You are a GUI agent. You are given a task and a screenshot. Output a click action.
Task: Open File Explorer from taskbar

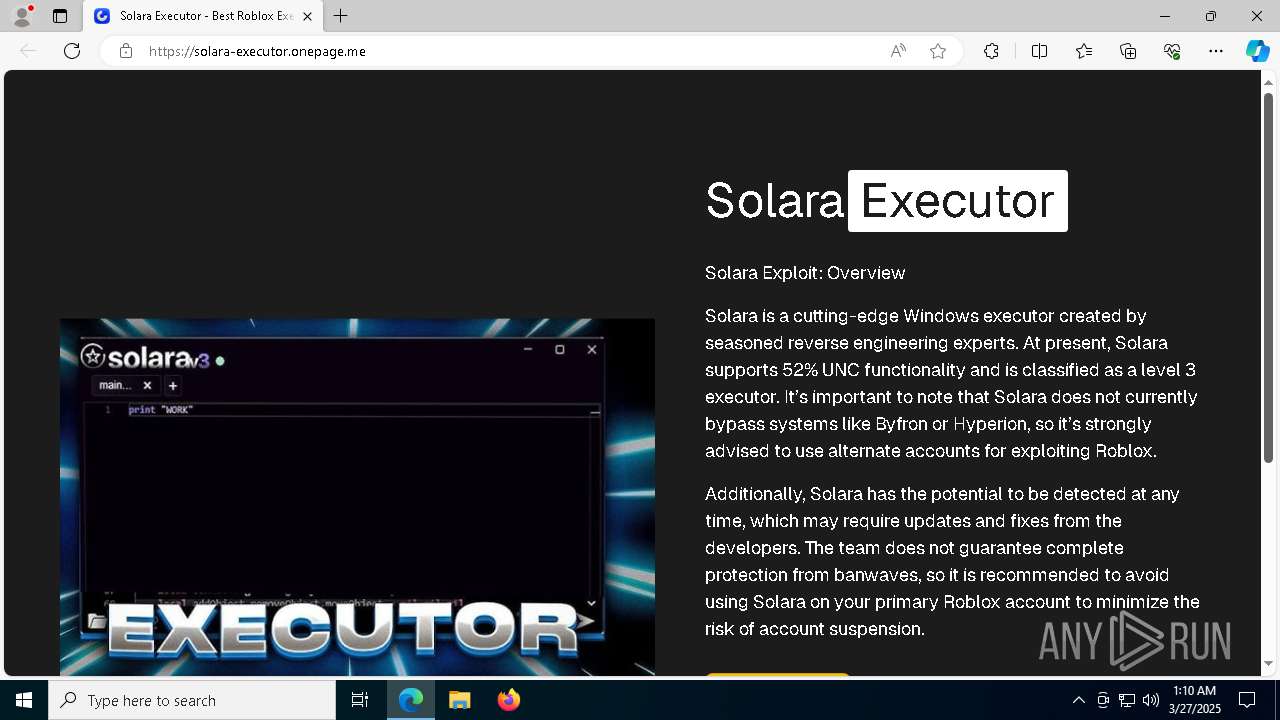pyautogui.click(x=459, y=700)
